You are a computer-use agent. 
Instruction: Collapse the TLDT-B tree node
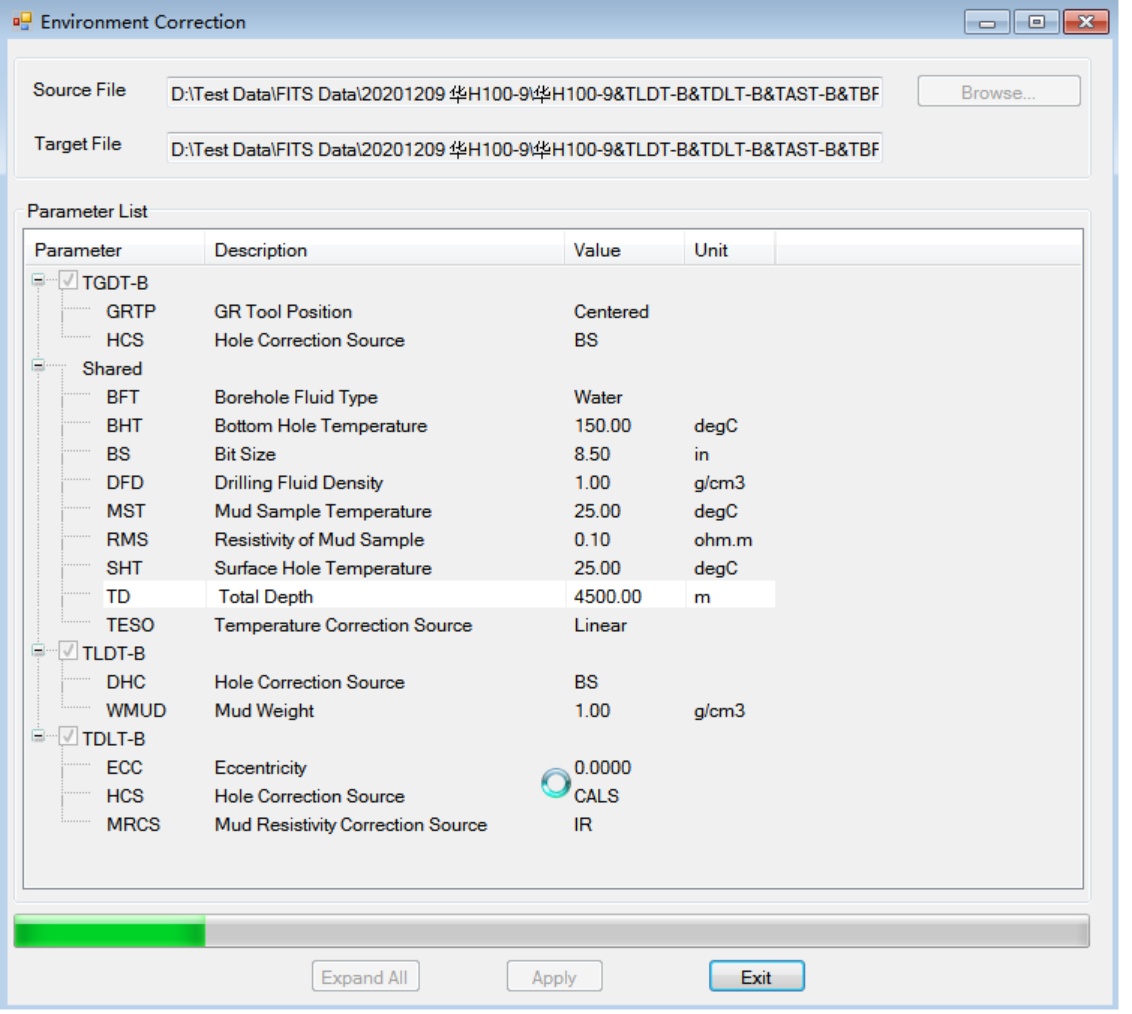tap(39, 653)
